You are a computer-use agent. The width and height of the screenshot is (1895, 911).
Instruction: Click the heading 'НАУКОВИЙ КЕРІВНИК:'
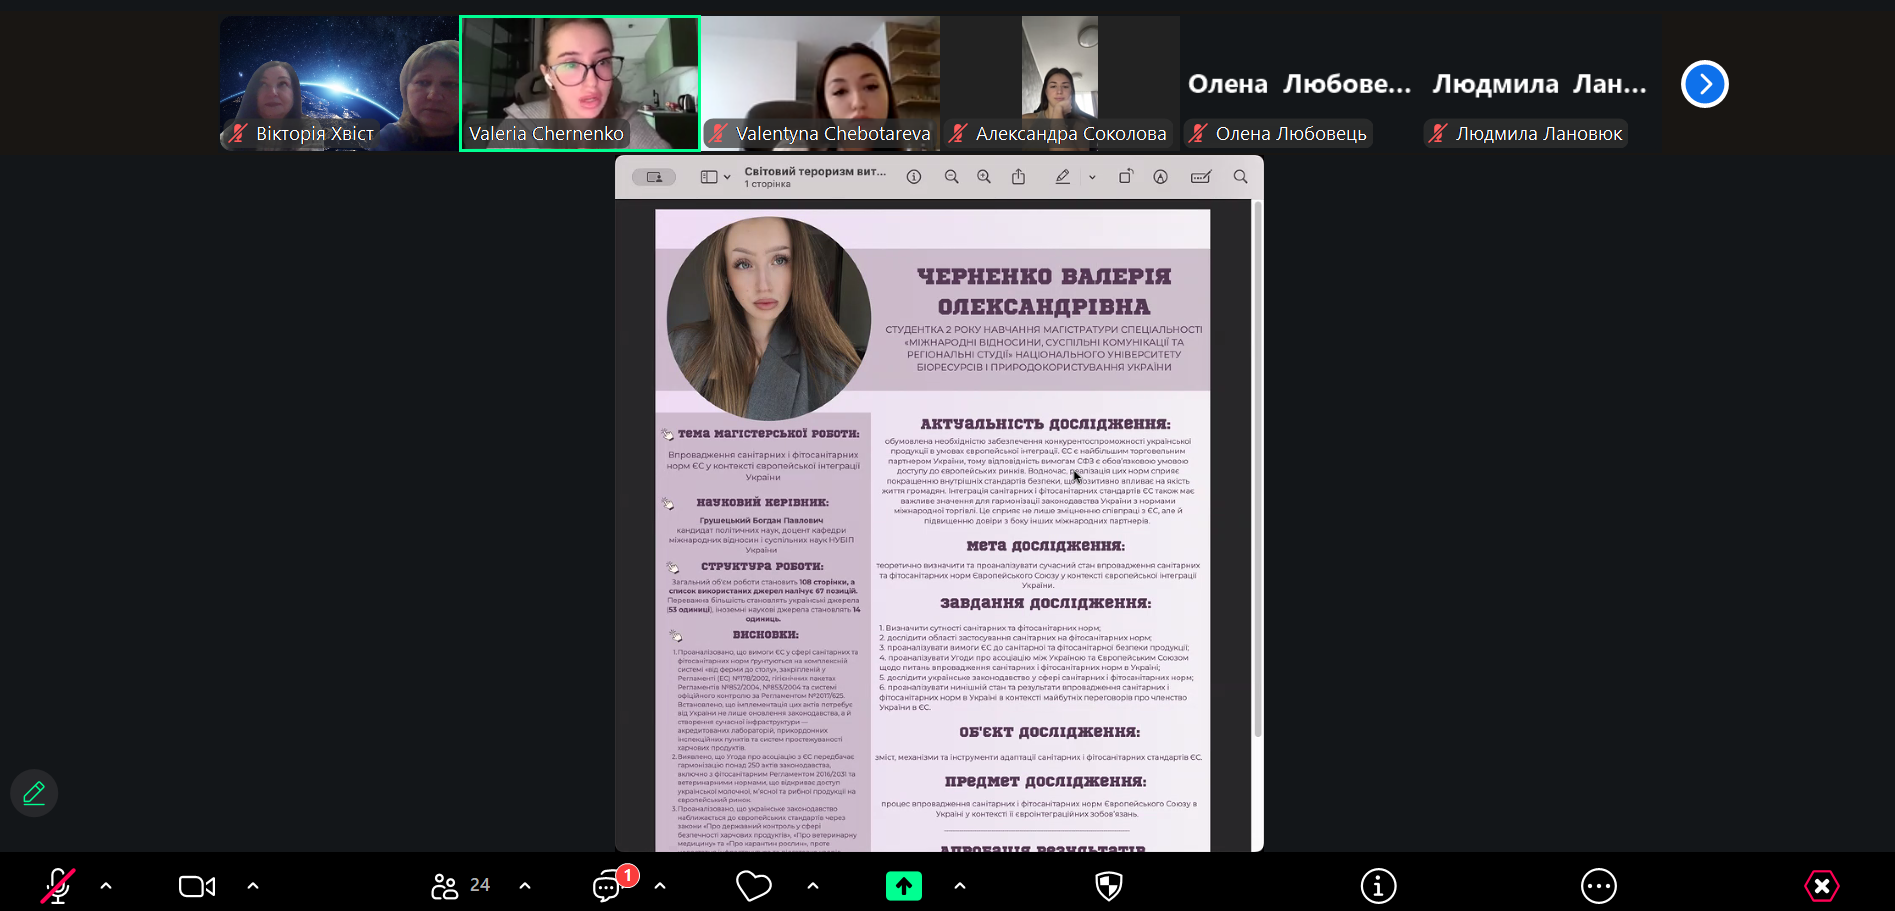[x=762, y=503]
